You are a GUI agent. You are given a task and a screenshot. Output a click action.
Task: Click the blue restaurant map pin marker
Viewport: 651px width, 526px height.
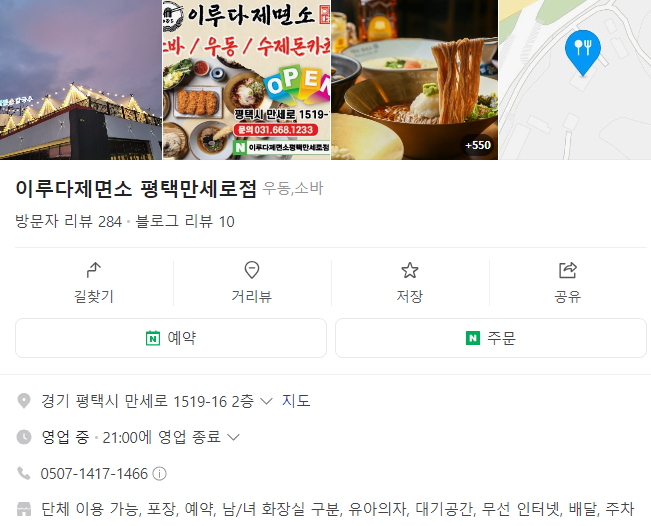pos(582,52)
